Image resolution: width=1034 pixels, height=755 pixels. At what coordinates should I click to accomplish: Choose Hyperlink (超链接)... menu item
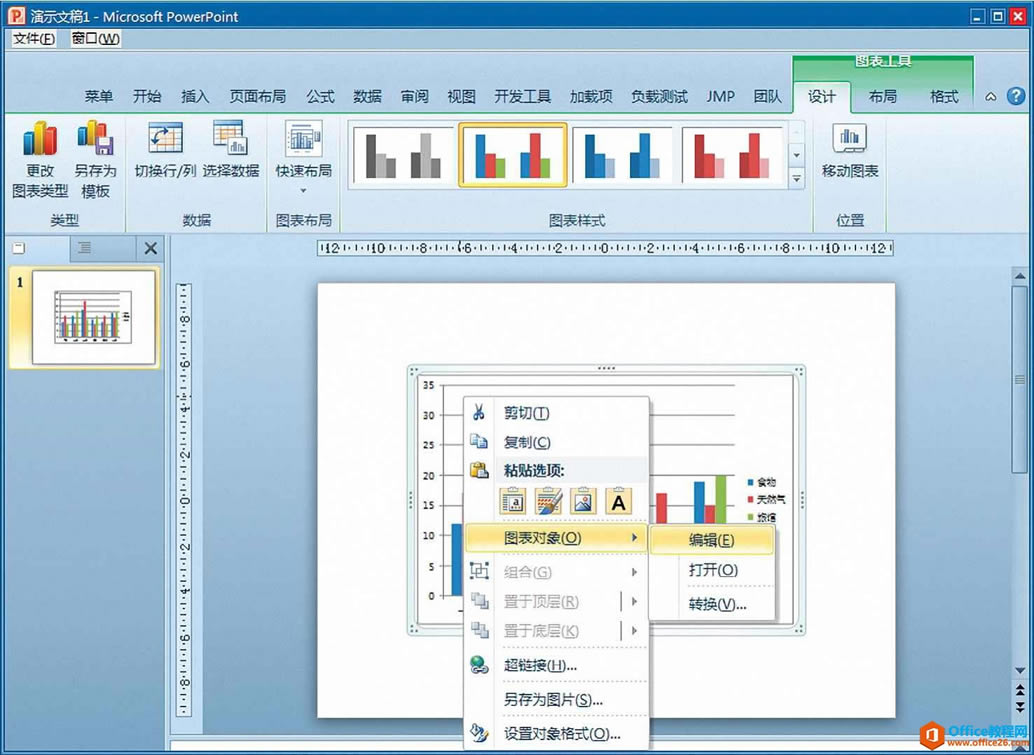557,665
